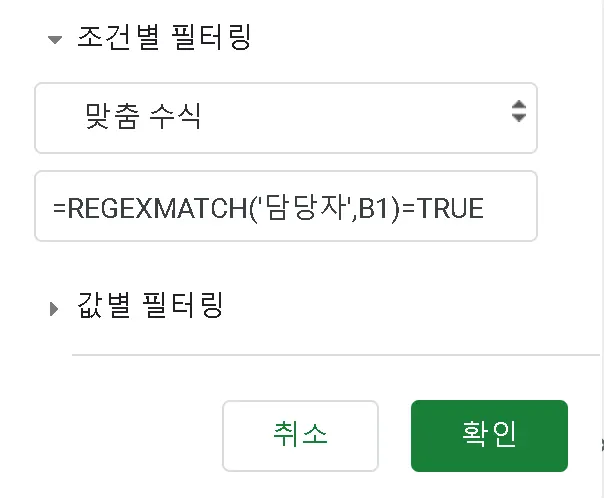Viewport: 604px width, 498px height.
Task: Click the equals sign starting the formula
Action: tap(59, 208)
